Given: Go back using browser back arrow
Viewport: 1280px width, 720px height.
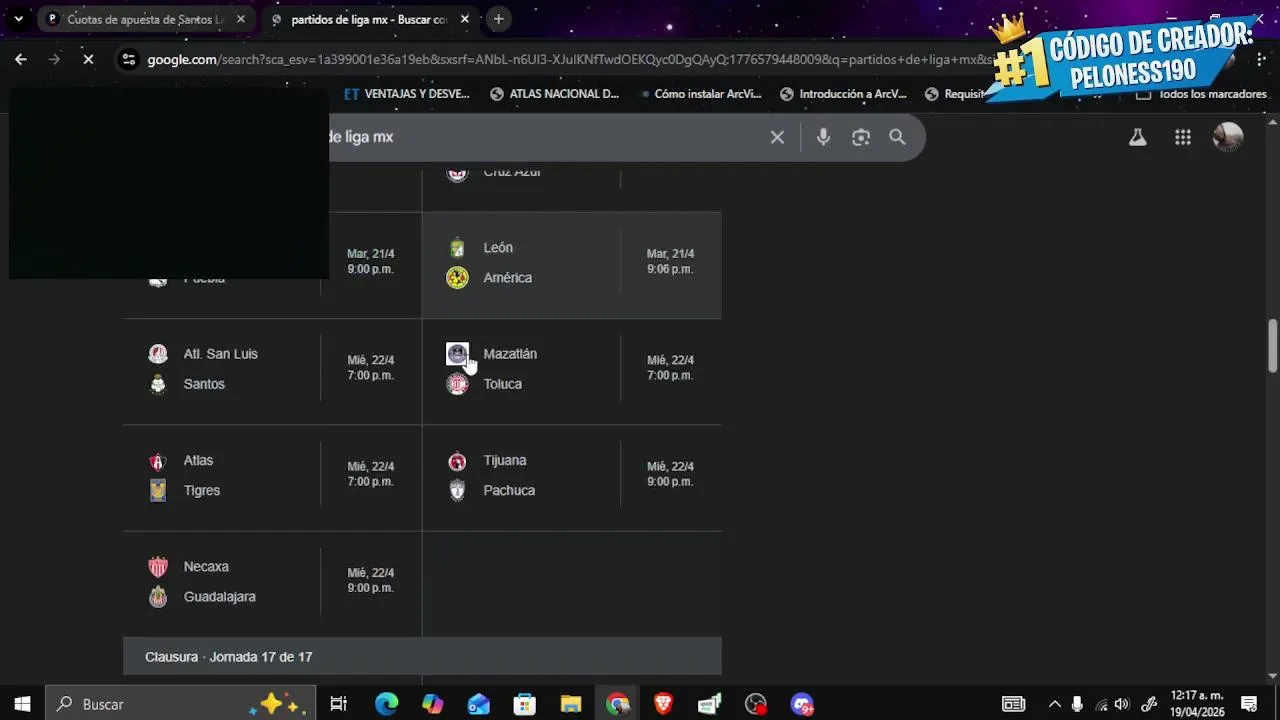Looking at the screenshot, I should (x=20, y=59).
